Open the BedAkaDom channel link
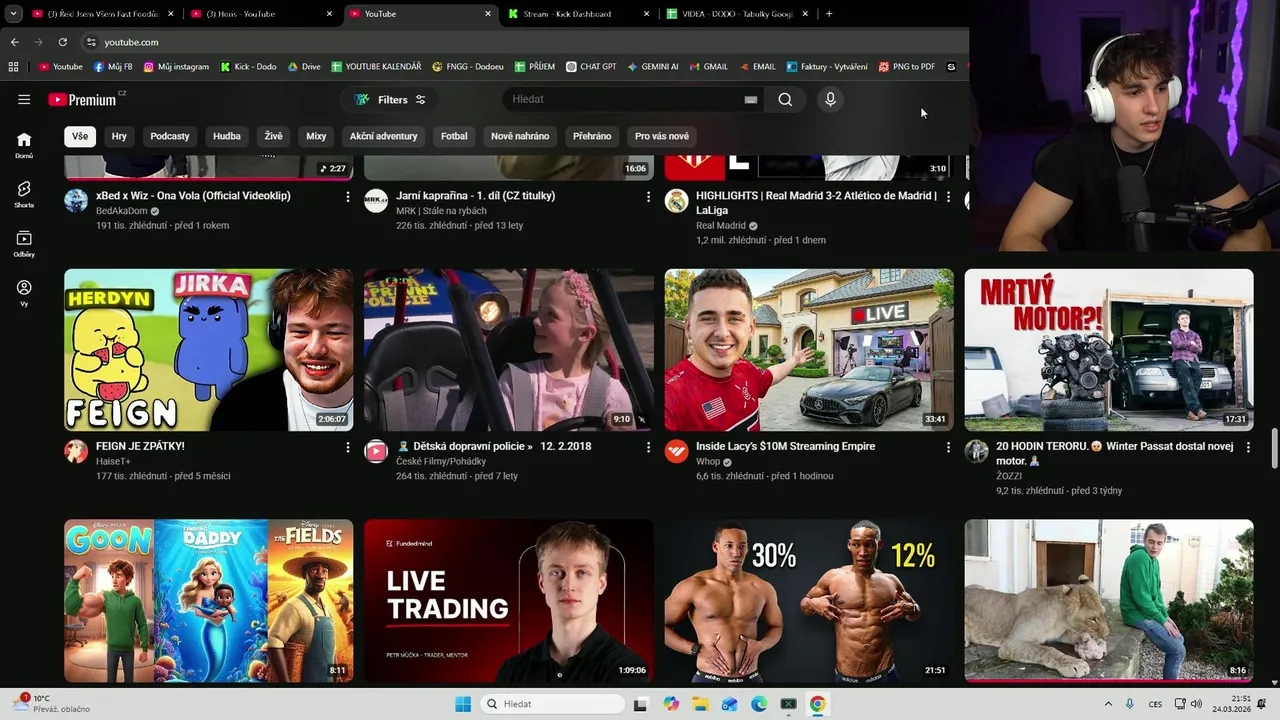 121,211
